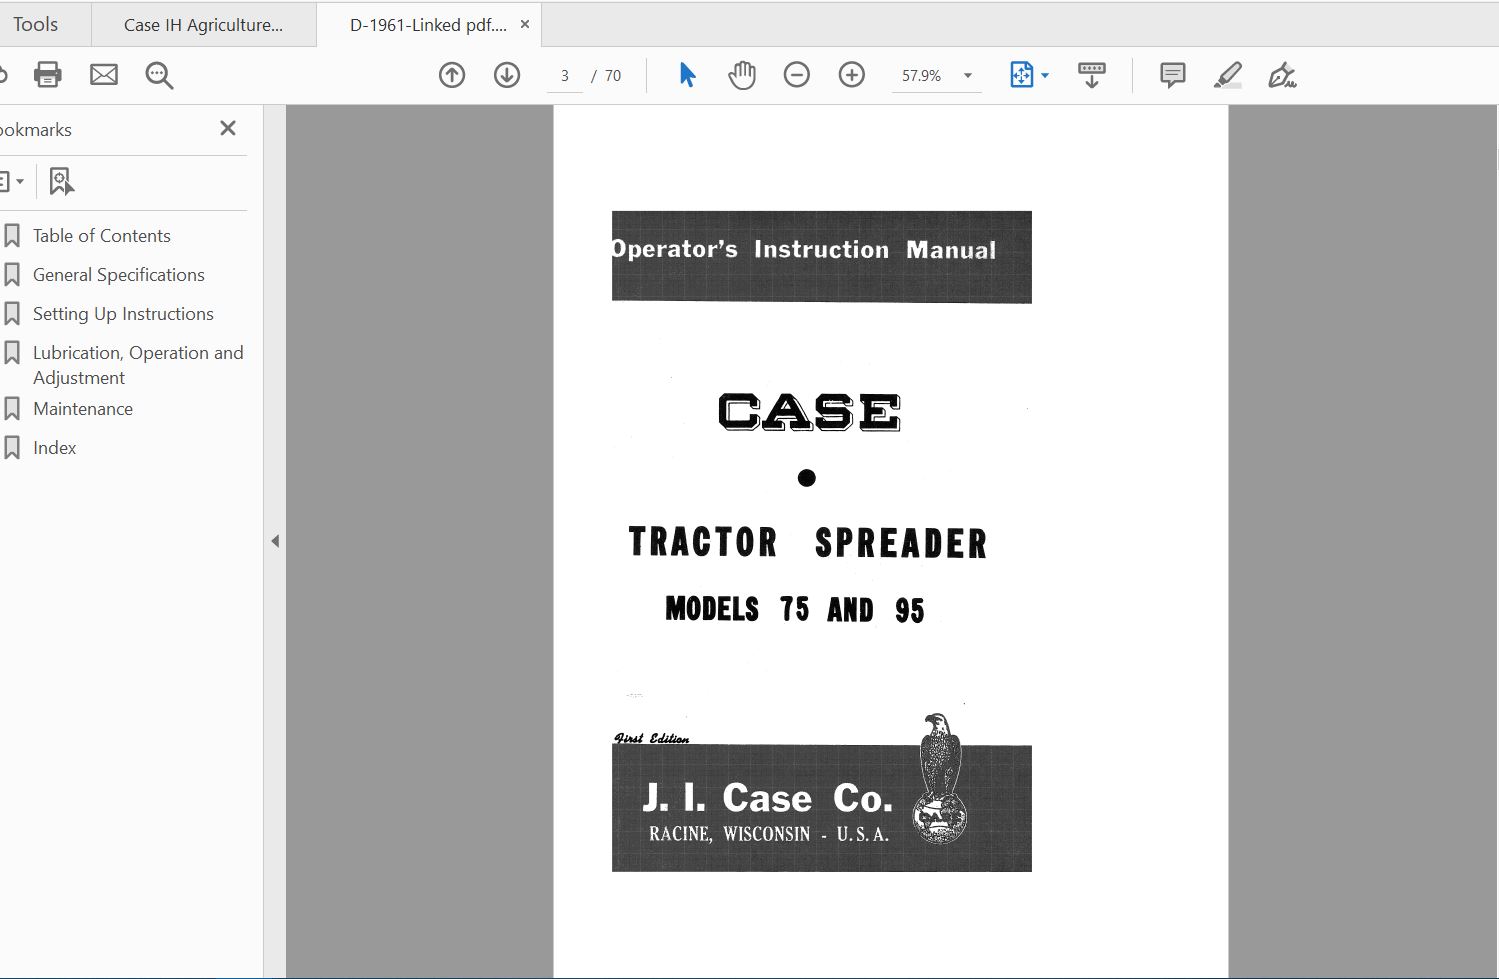Switch to Case IH Agriculture tab

pos(203,25)
